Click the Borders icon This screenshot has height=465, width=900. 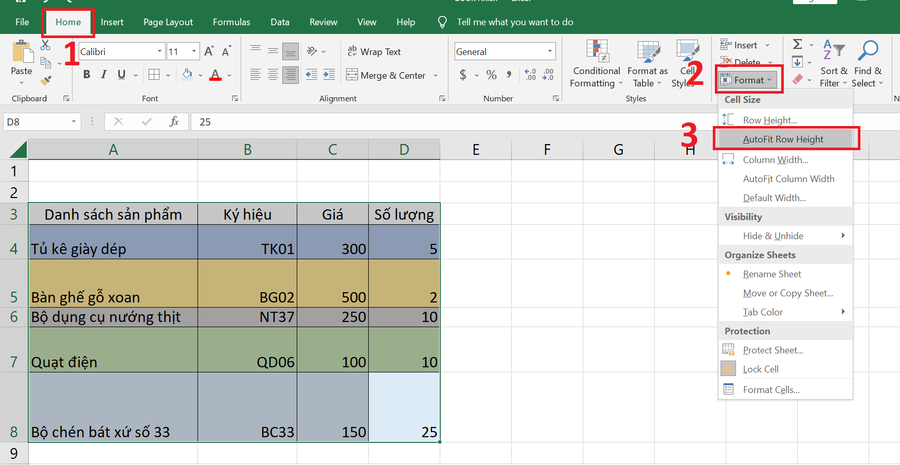coord(154,75)
